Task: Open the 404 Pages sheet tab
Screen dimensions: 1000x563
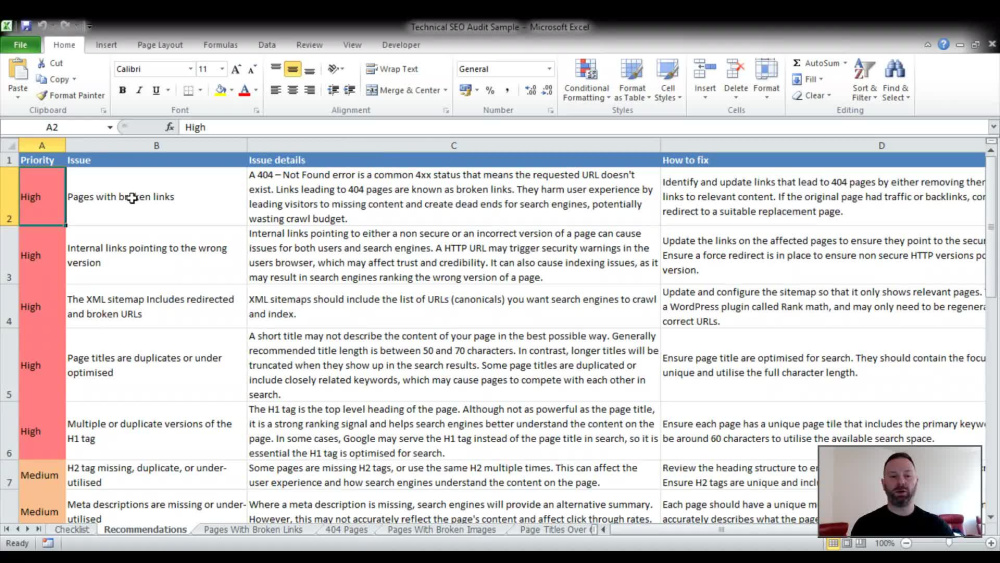Action: pos(346,529)
